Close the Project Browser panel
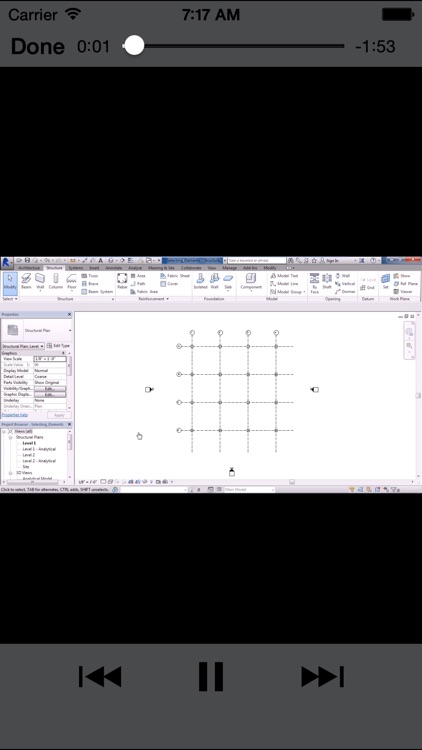 click(x=69, y=425)
